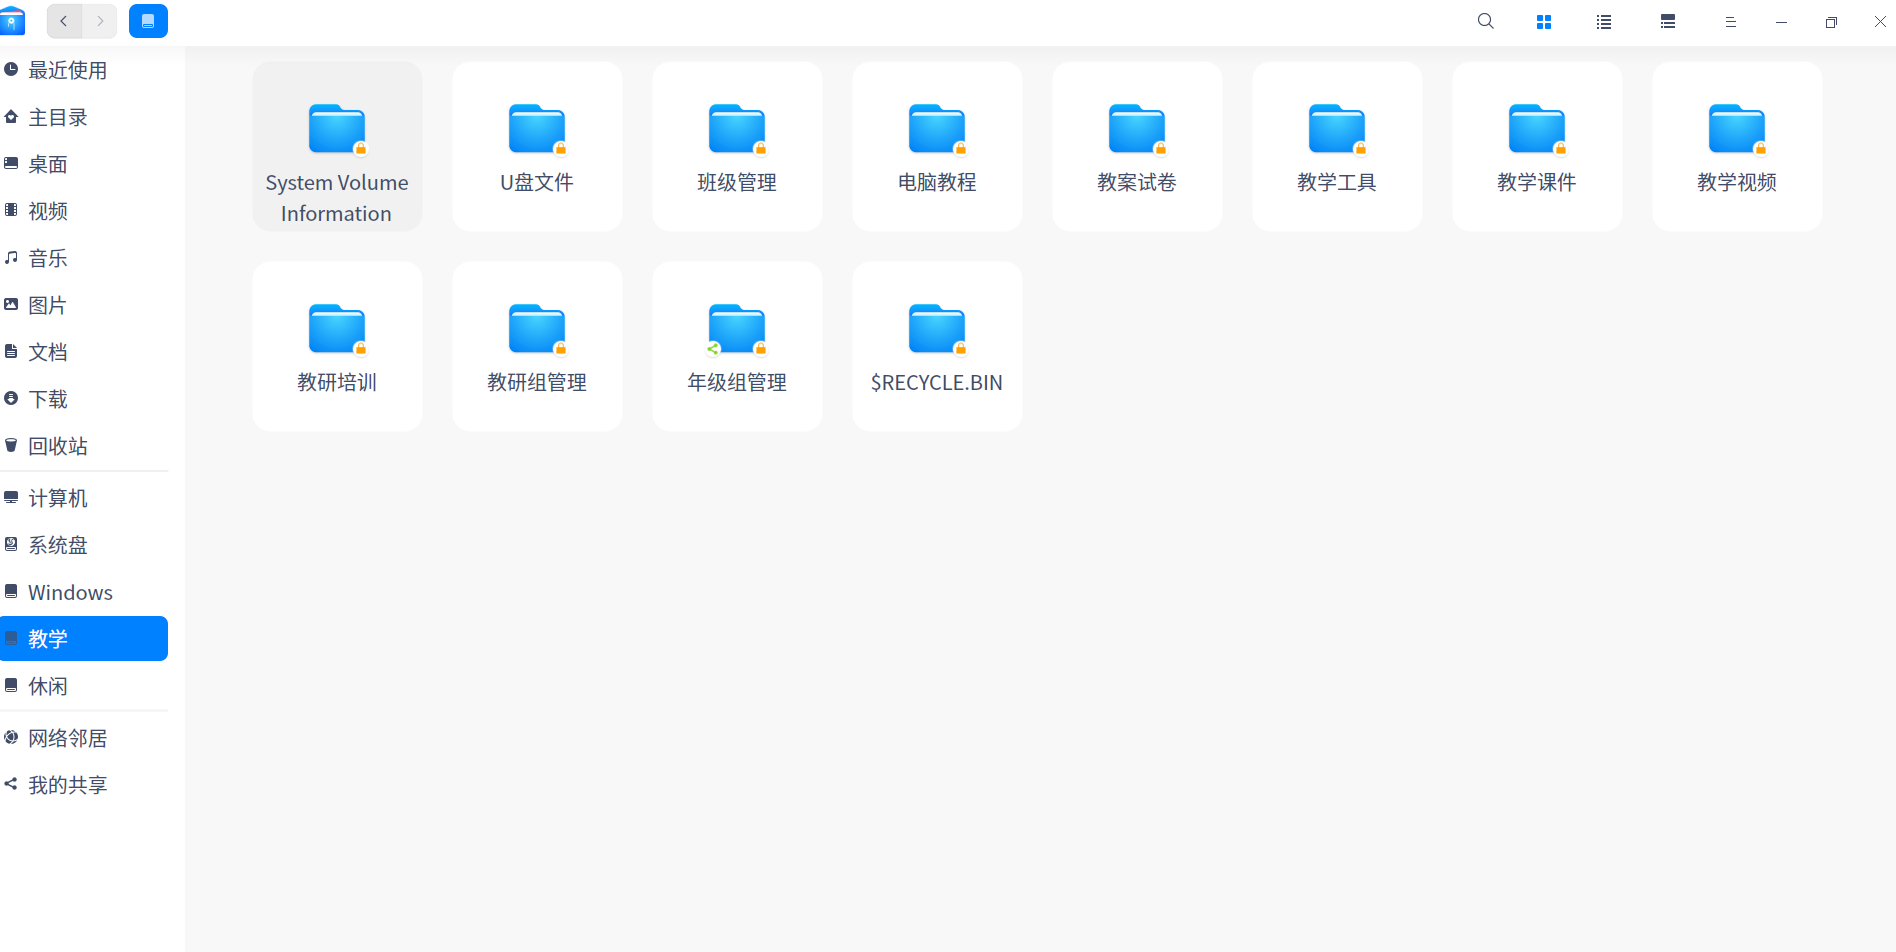Open 最近使用 in the sidebar

84,70
